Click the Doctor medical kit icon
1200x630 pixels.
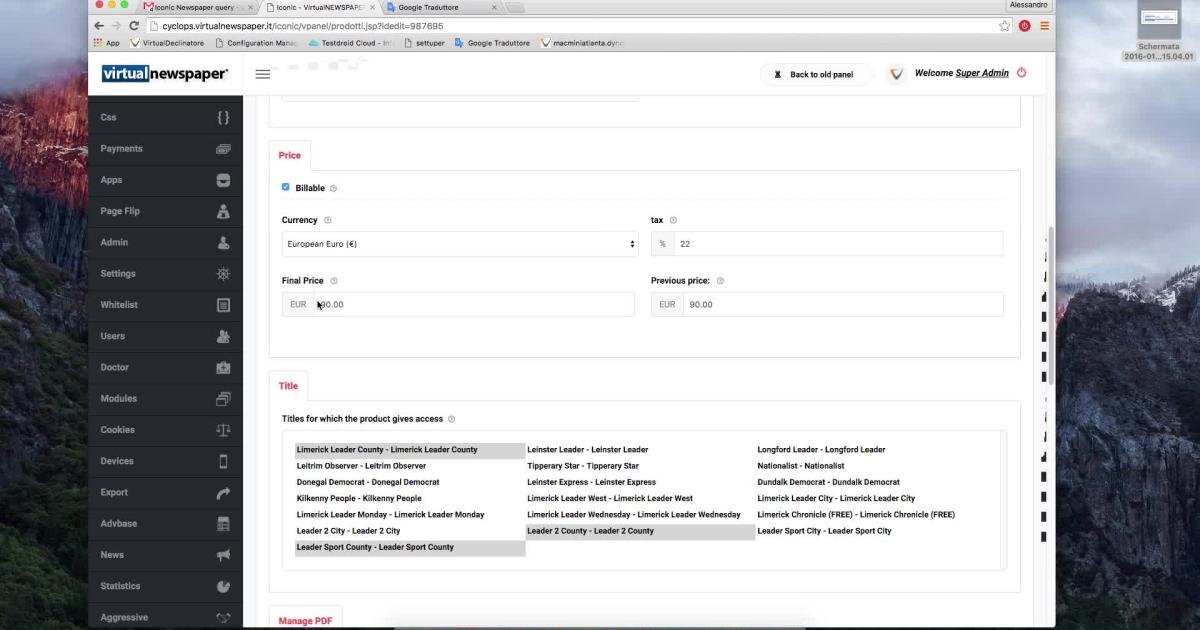tap(223, 367)
